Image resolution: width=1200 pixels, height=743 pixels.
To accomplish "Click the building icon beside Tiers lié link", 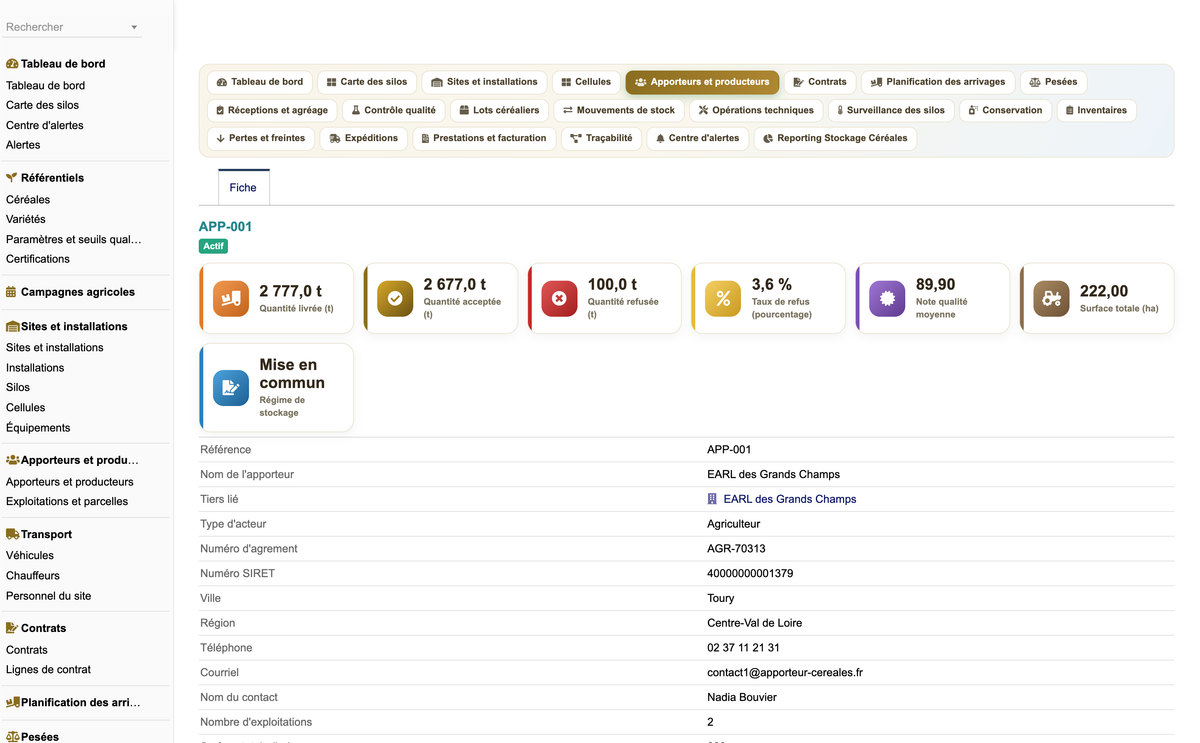I will click(x=712, y=499).
